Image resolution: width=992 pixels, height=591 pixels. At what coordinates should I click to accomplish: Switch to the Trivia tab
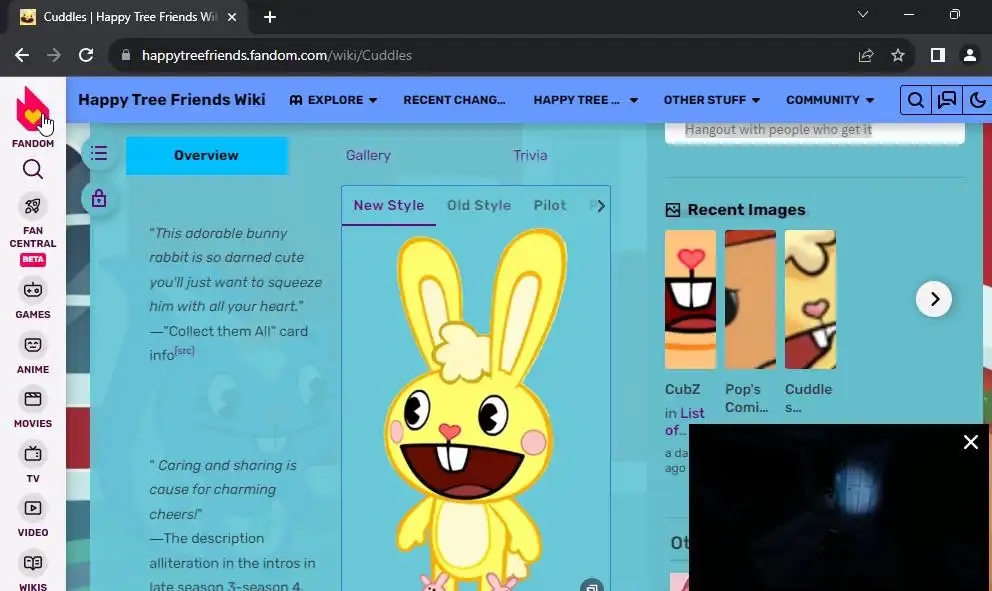coord(530,155)
